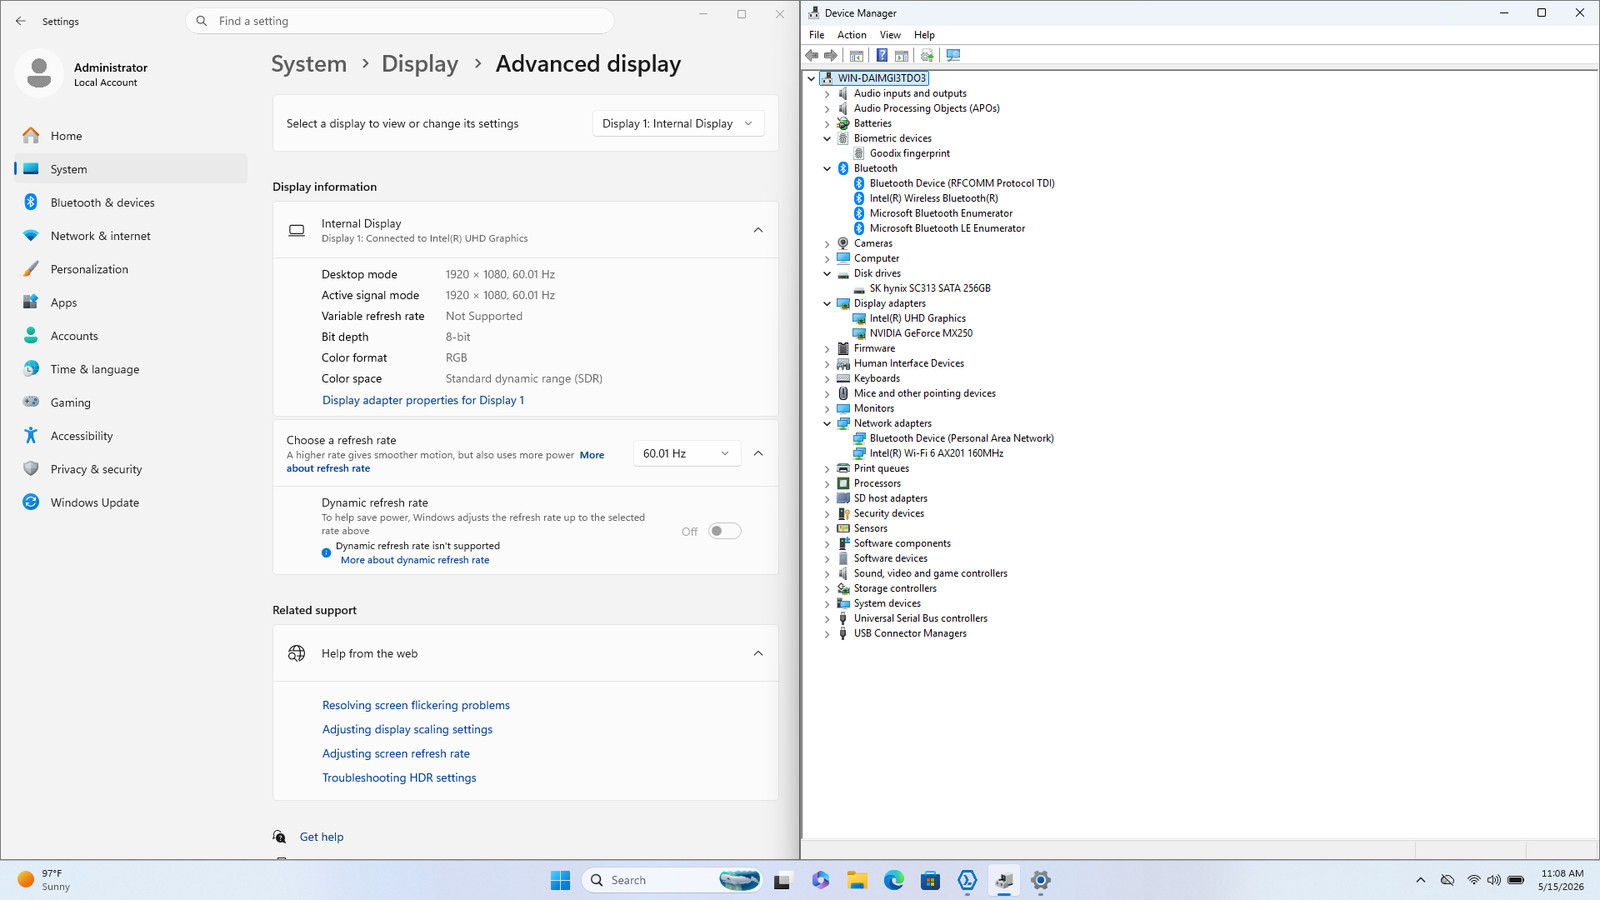Image resolution: width=1600 pixels, height=900 pixels.
Task: Click the Forward arrow in Device Manager toolbar
Action: point(830,56)
